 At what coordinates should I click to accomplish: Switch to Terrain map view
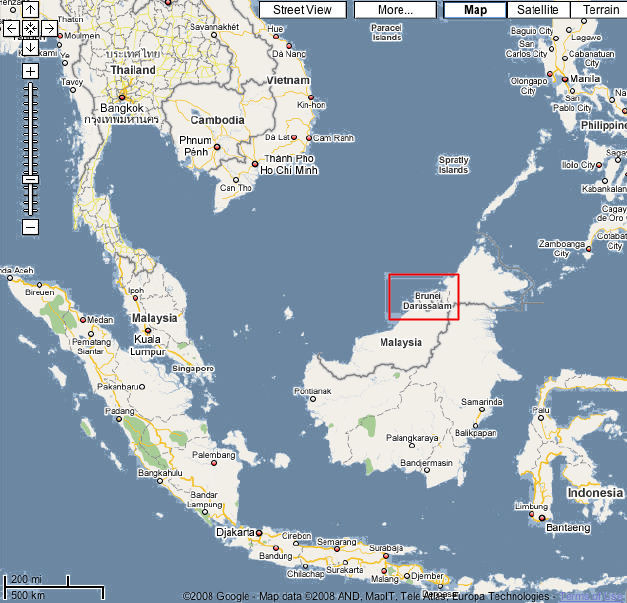tap(600, 10)
